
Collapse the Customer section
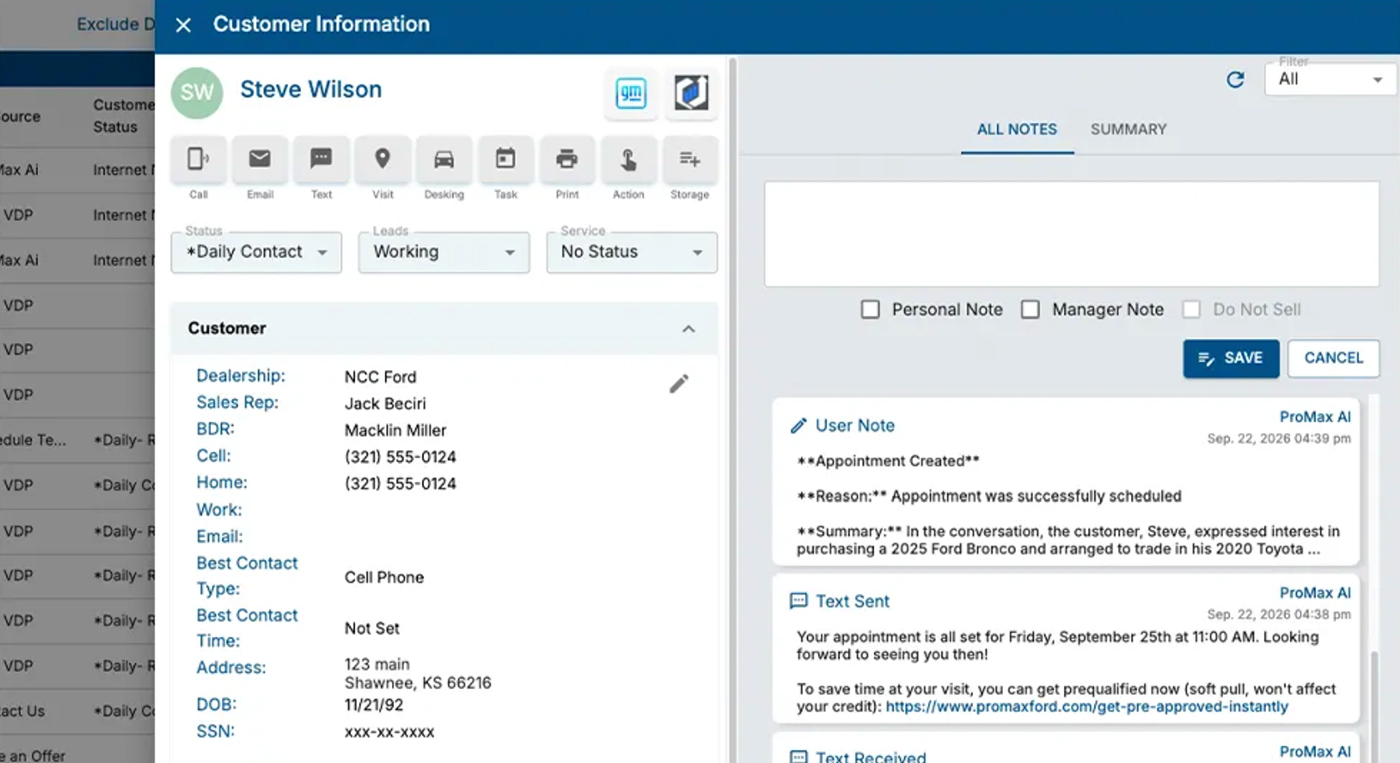(688, 329)
